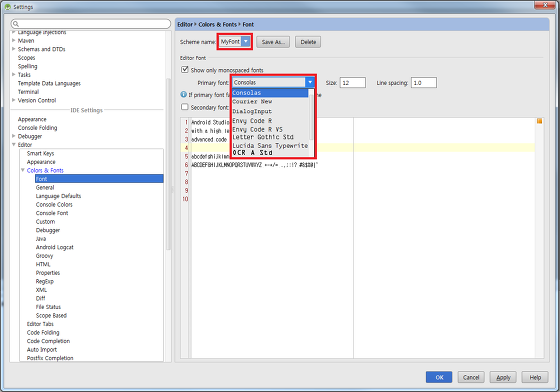
Task: Open Template Data Languages settings
Action: pyautogui.click(x=49, y=83)
